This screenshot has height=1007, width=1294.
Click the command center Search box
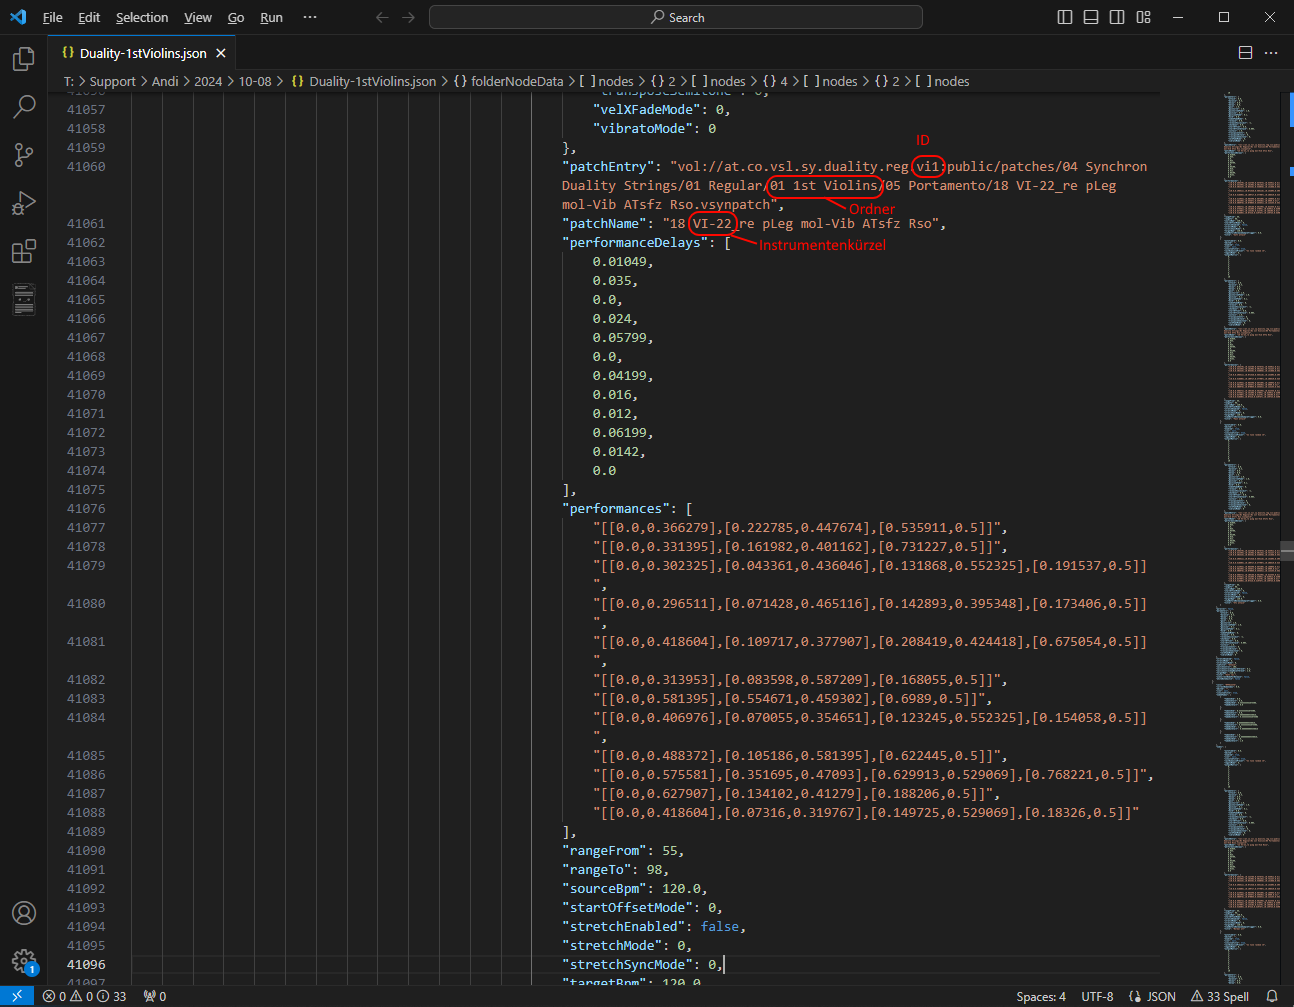(x=676, y=17)
